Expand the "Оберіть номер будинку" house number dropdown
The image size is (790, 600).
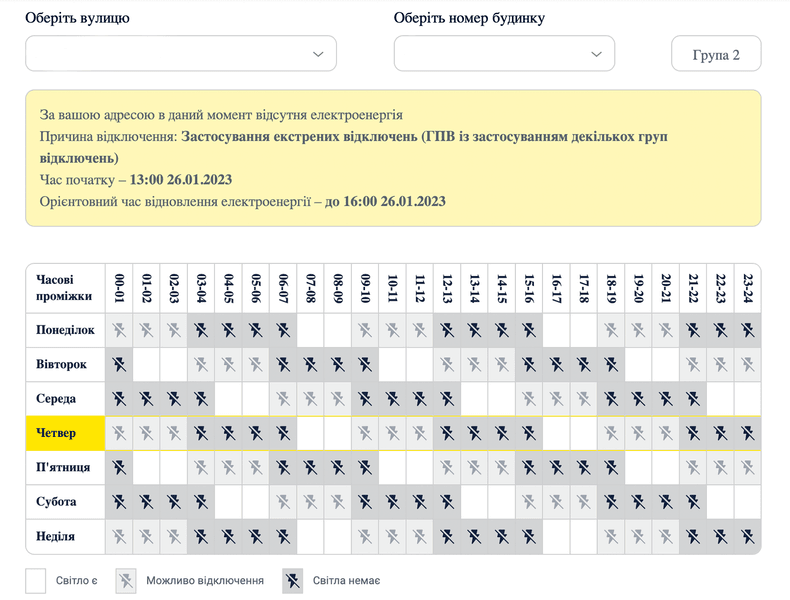(504, 54)
